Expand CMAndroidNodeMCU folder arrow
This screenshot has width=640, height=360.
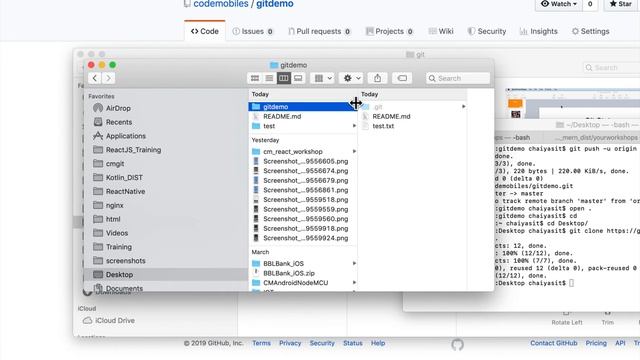tap(354, 282)
